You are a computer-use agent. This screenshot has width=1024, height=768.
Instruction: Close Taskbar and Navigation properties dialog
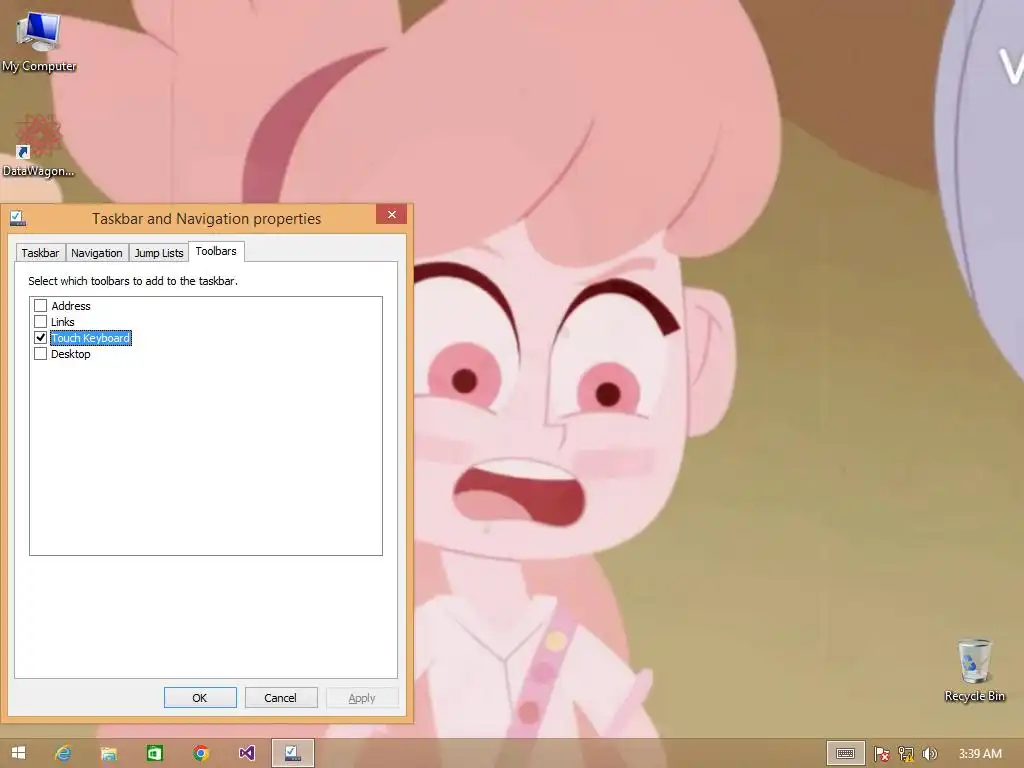pyautogui.click(x=391, y=214)
